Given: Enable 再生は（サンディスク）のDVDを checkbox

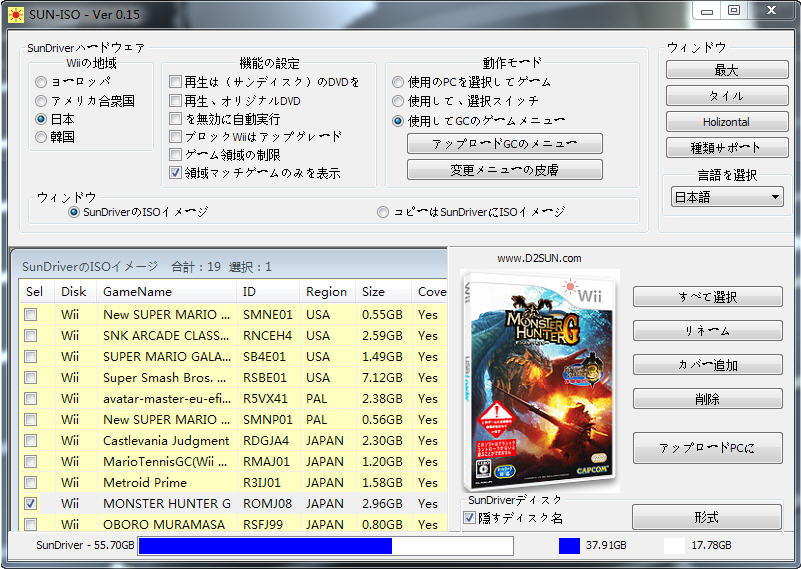Looking at the screenshot, I should 175,82.
